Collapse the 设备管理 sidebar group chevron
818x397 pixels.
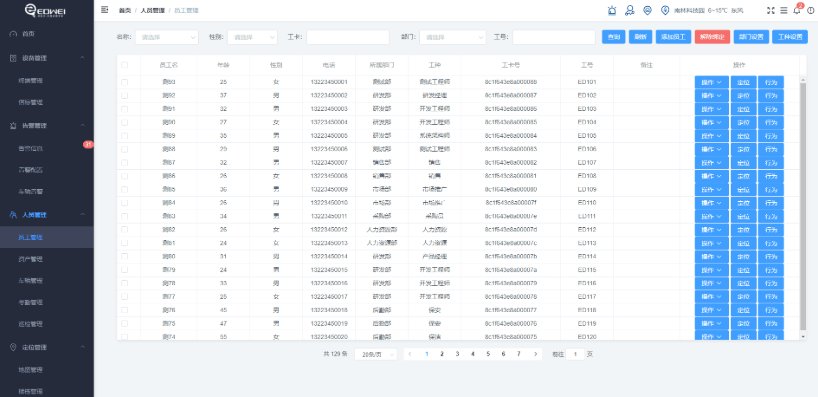(83, 58)
